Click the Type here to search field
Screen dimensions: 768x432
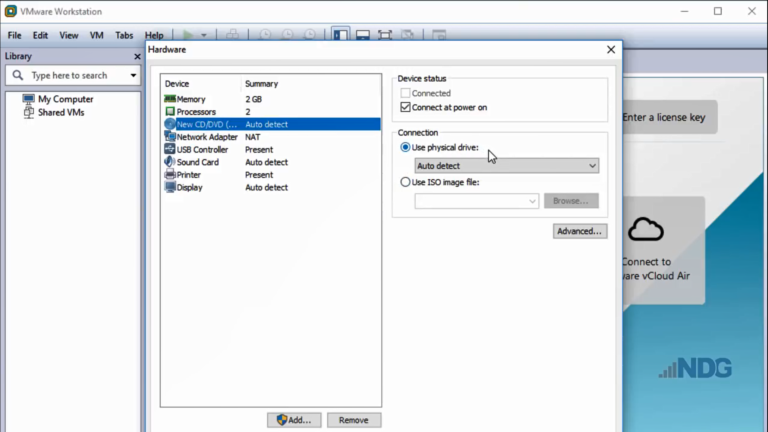tap(73, 75)
